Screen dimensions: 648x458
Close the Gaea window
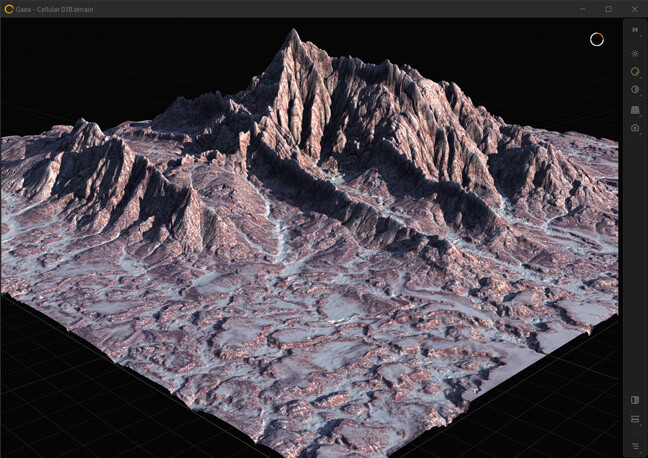634,8
